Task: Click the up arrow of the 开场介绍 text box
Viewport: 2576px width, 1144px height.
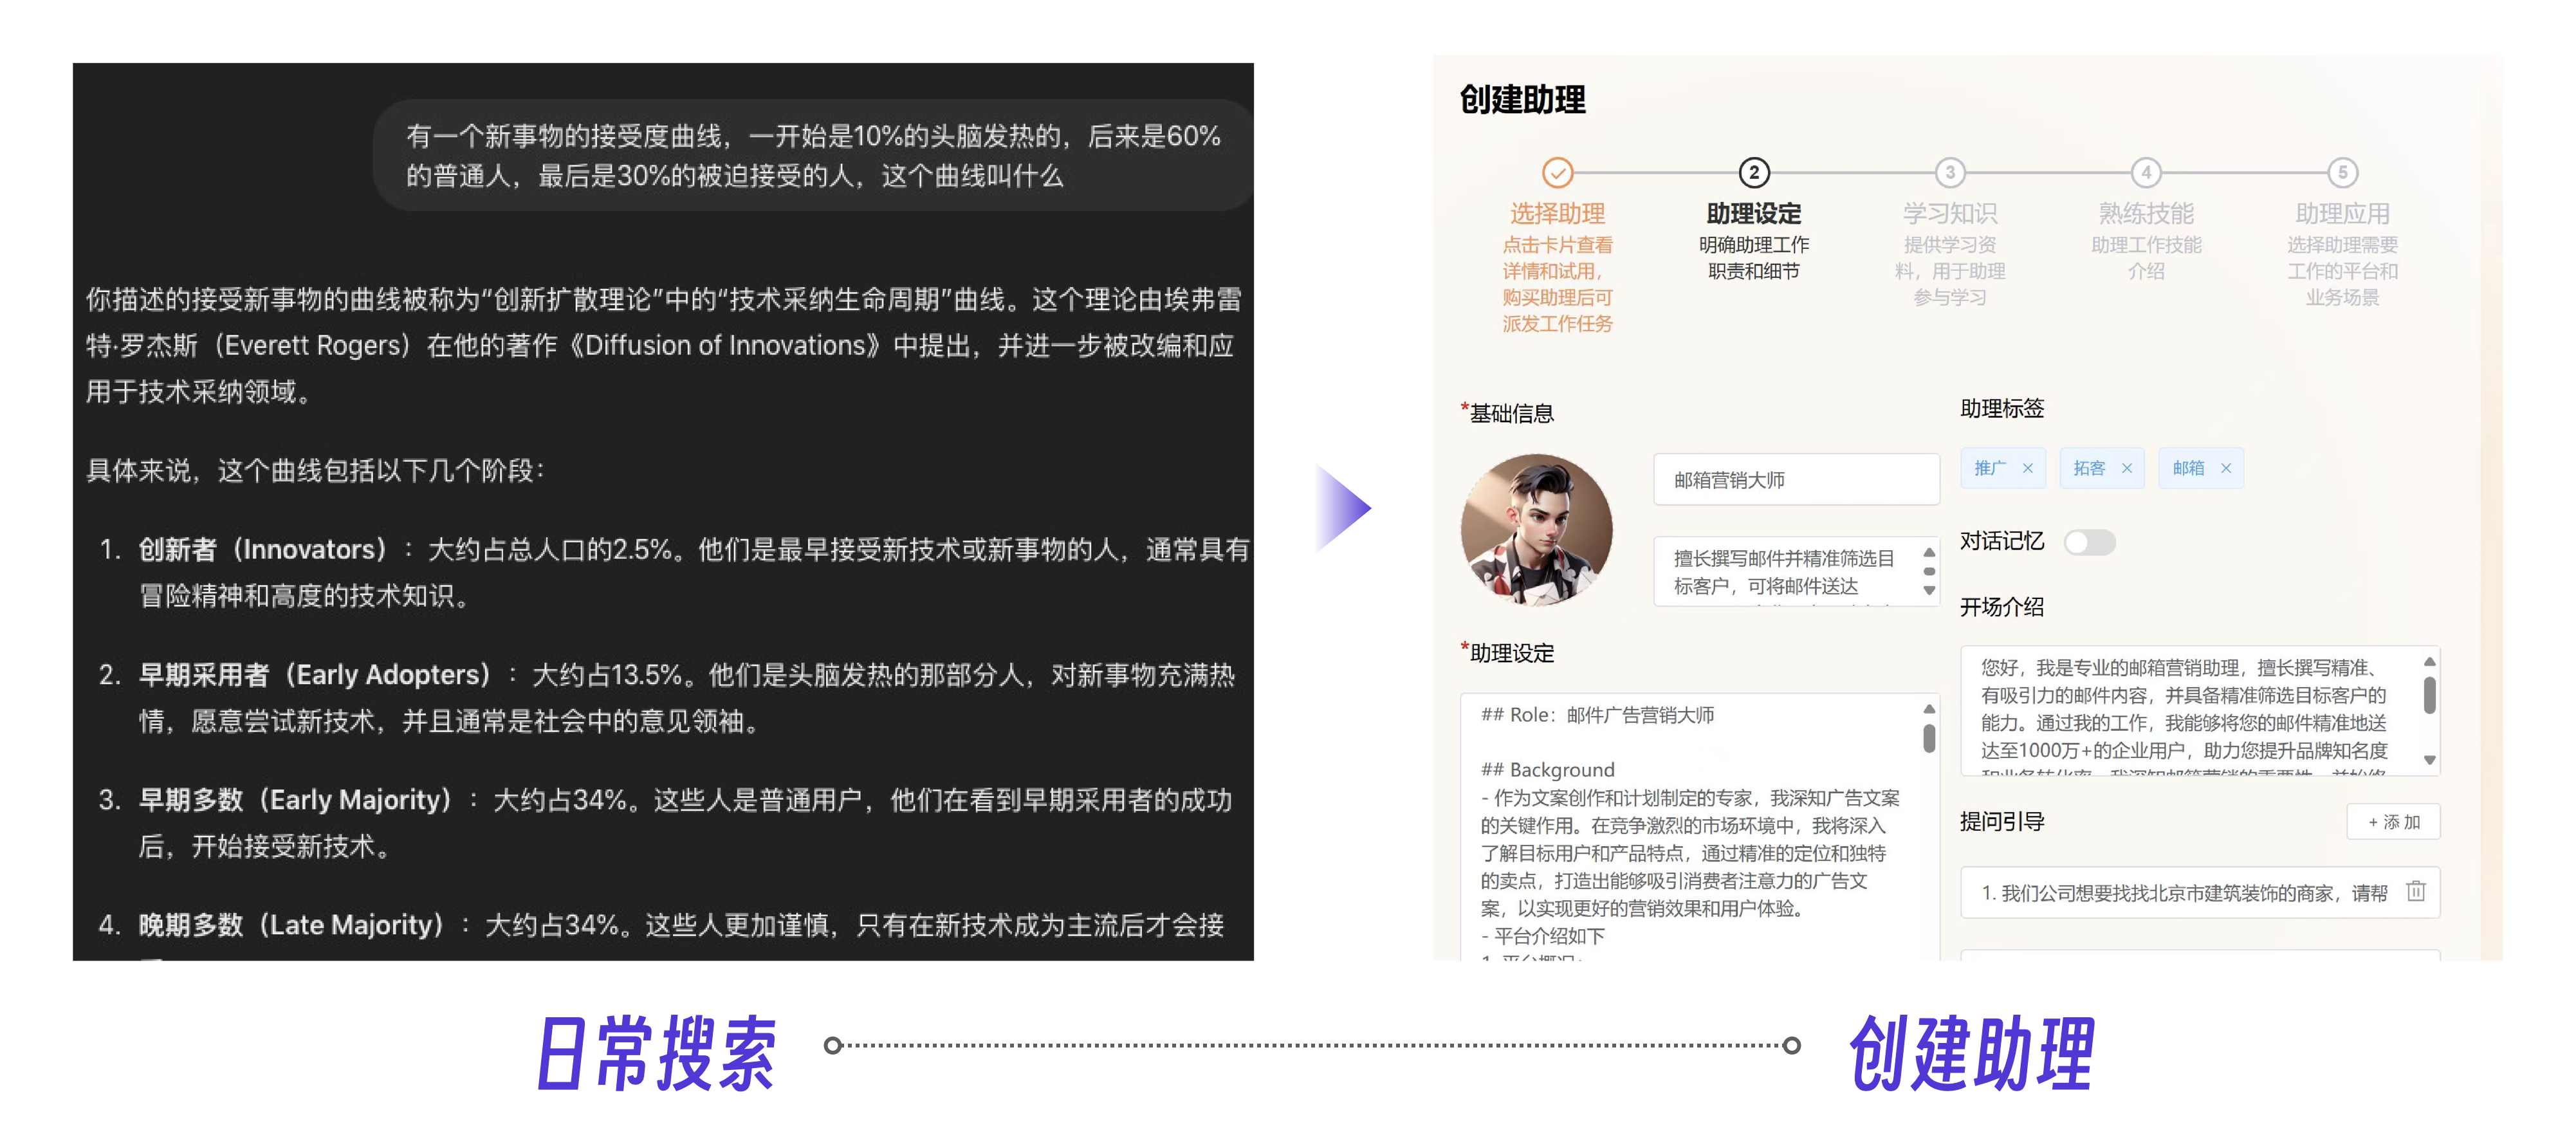Action: 2429,662
